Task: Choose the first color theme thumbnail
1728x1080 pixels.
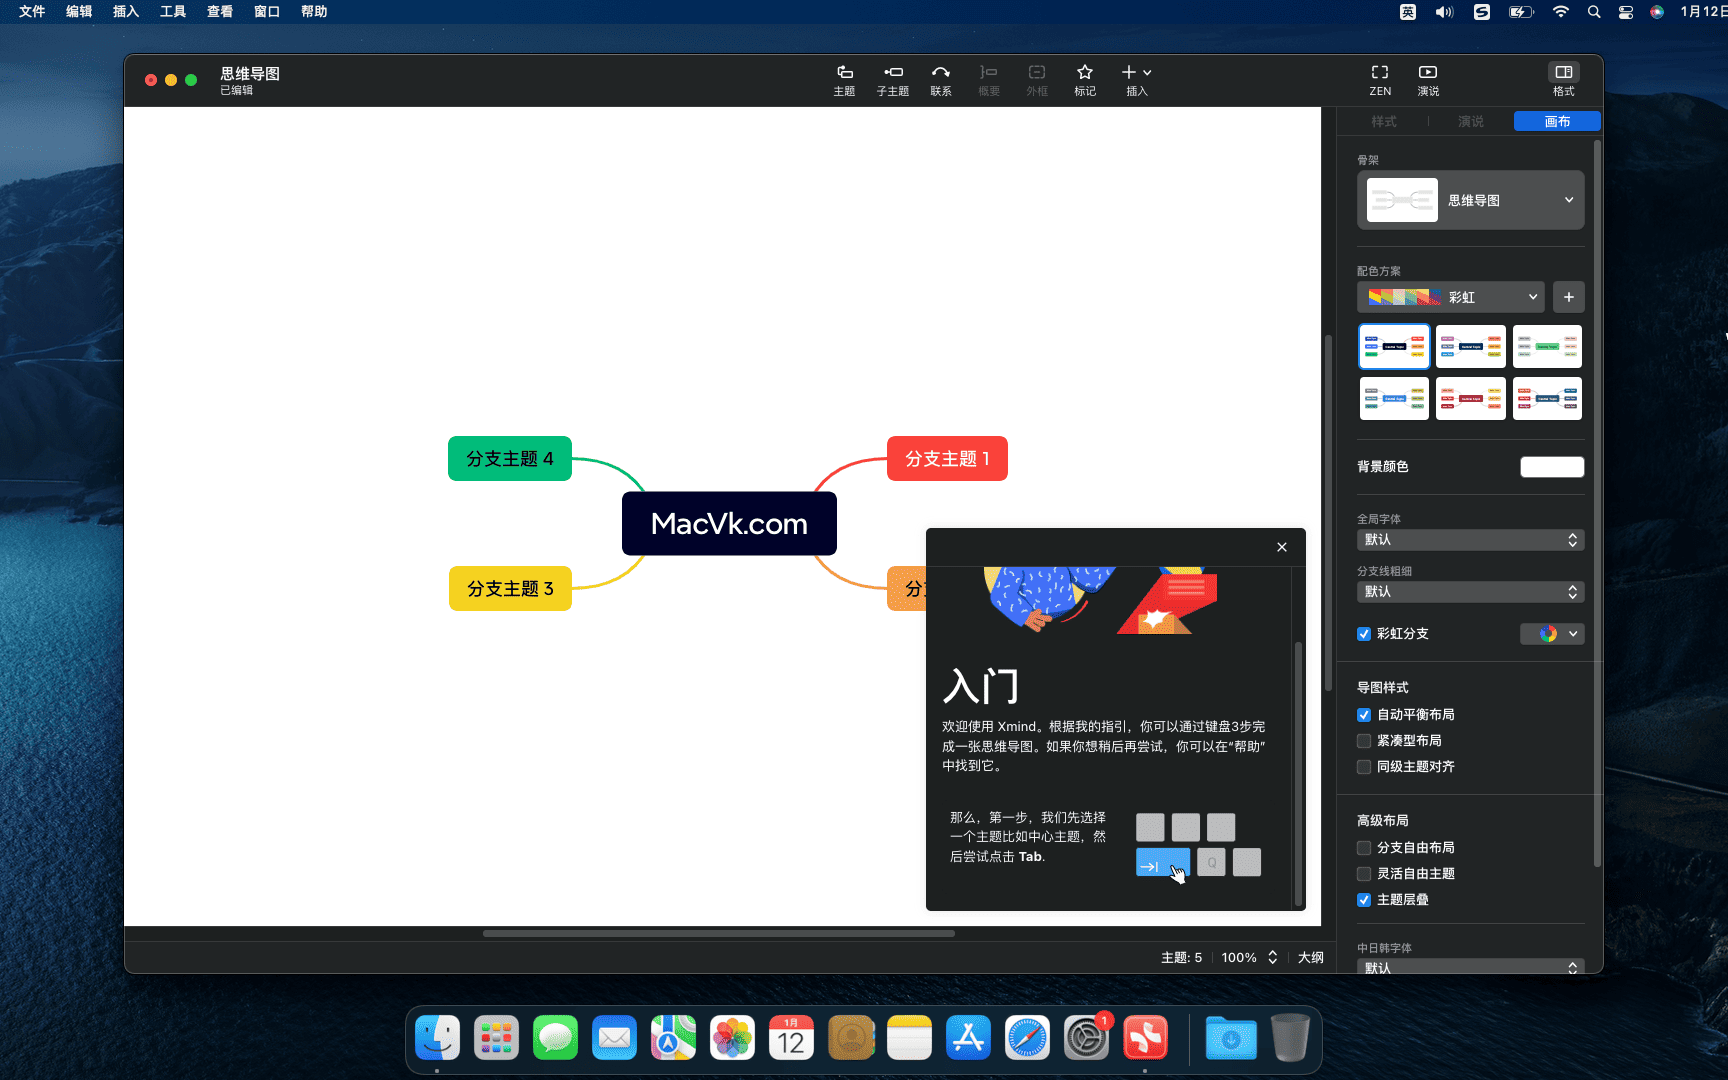Action: coord(1394,347)
